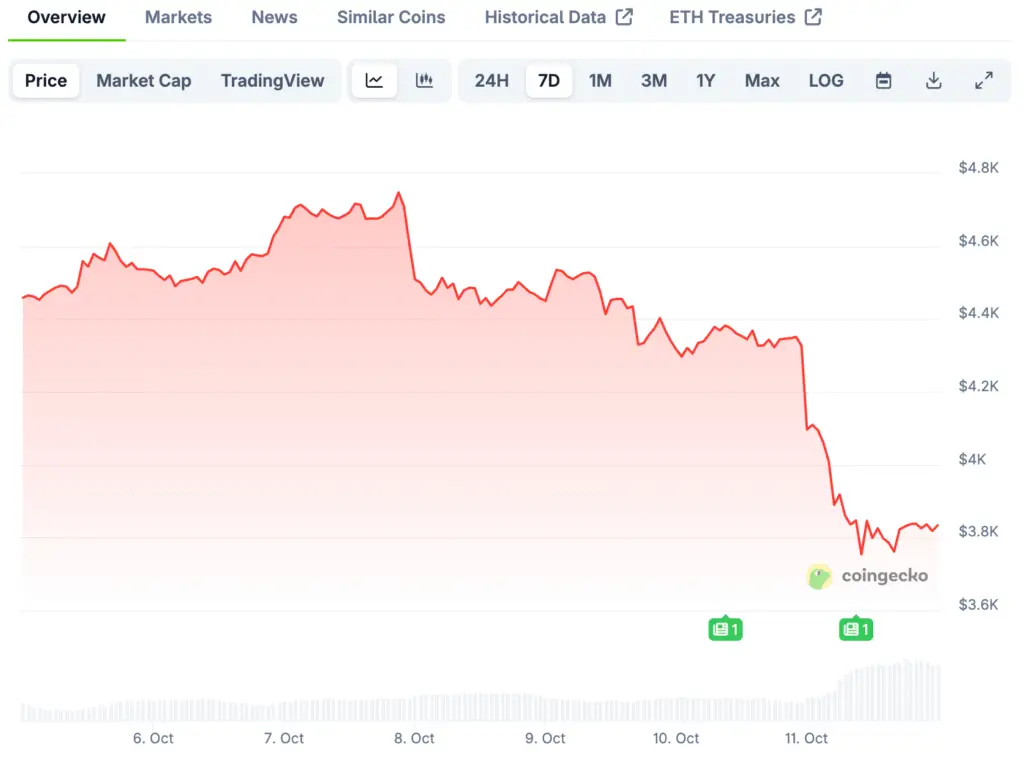Viewport: 1024px width, 758px height.
Task: Go to the News tab
Action: [x=274, y=17]
